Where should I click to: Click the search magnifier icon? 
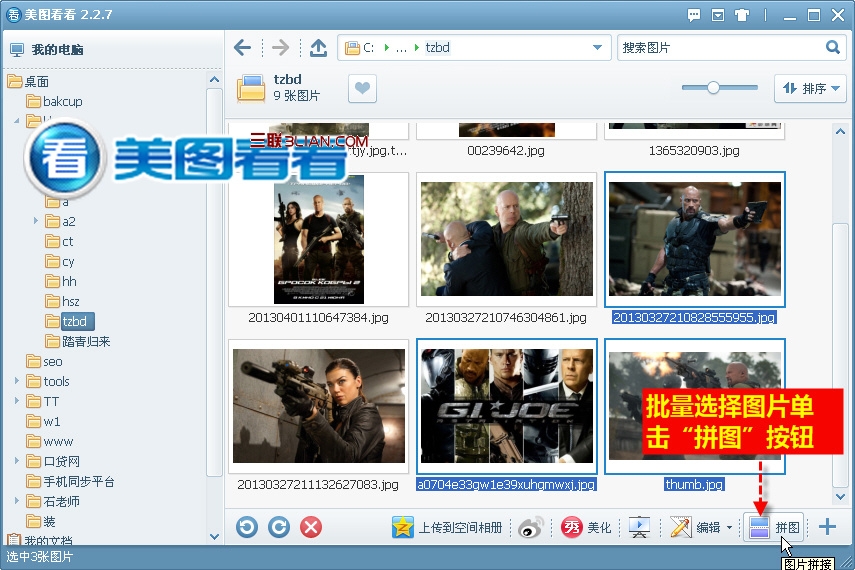[833, 47]
